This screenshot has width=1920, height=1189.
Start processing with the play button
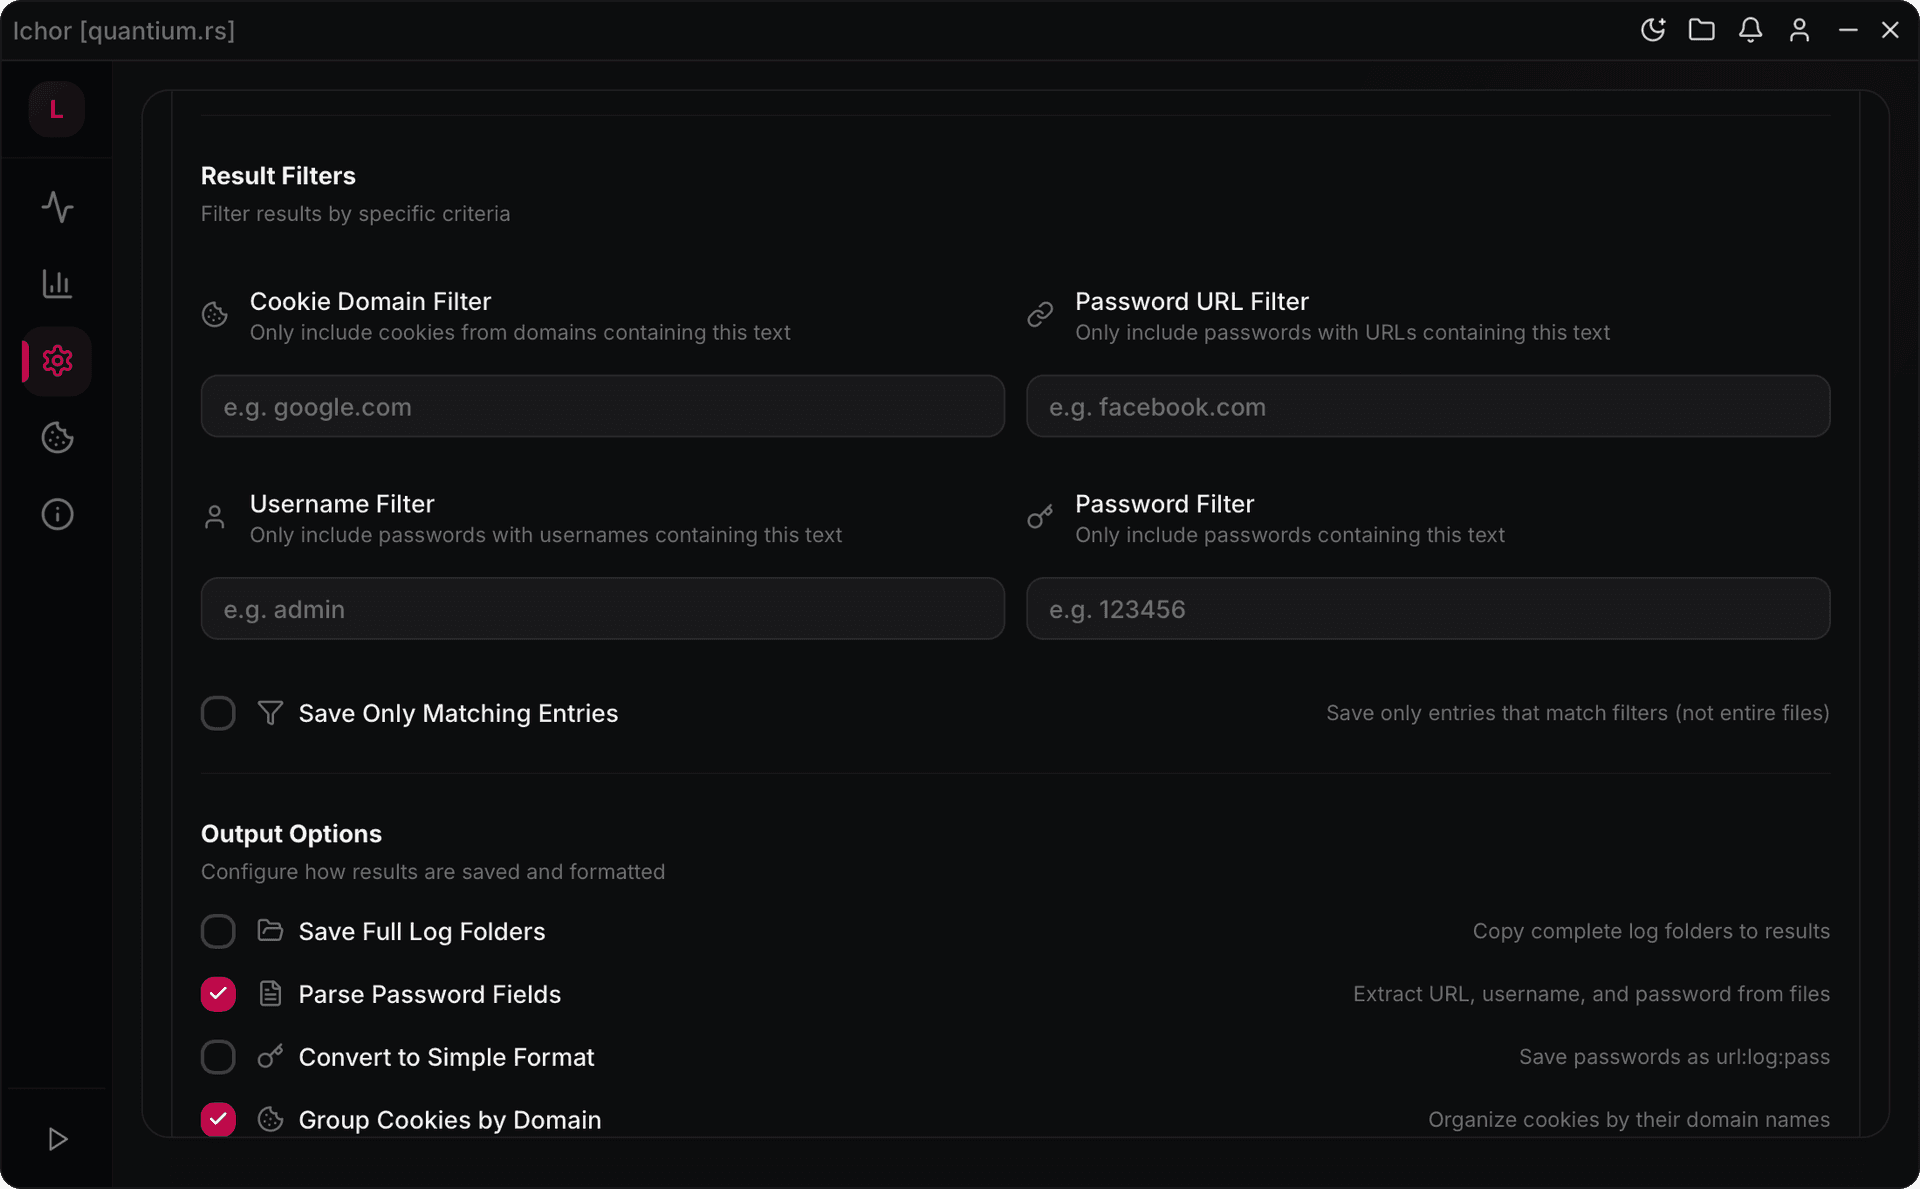click(57, 1139)
